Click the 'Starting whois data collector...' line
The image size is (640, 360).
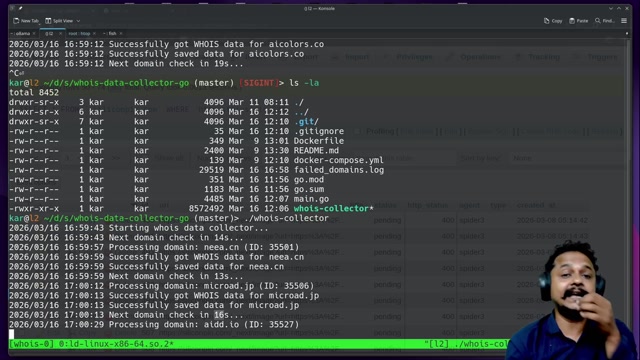click(139, 228)
